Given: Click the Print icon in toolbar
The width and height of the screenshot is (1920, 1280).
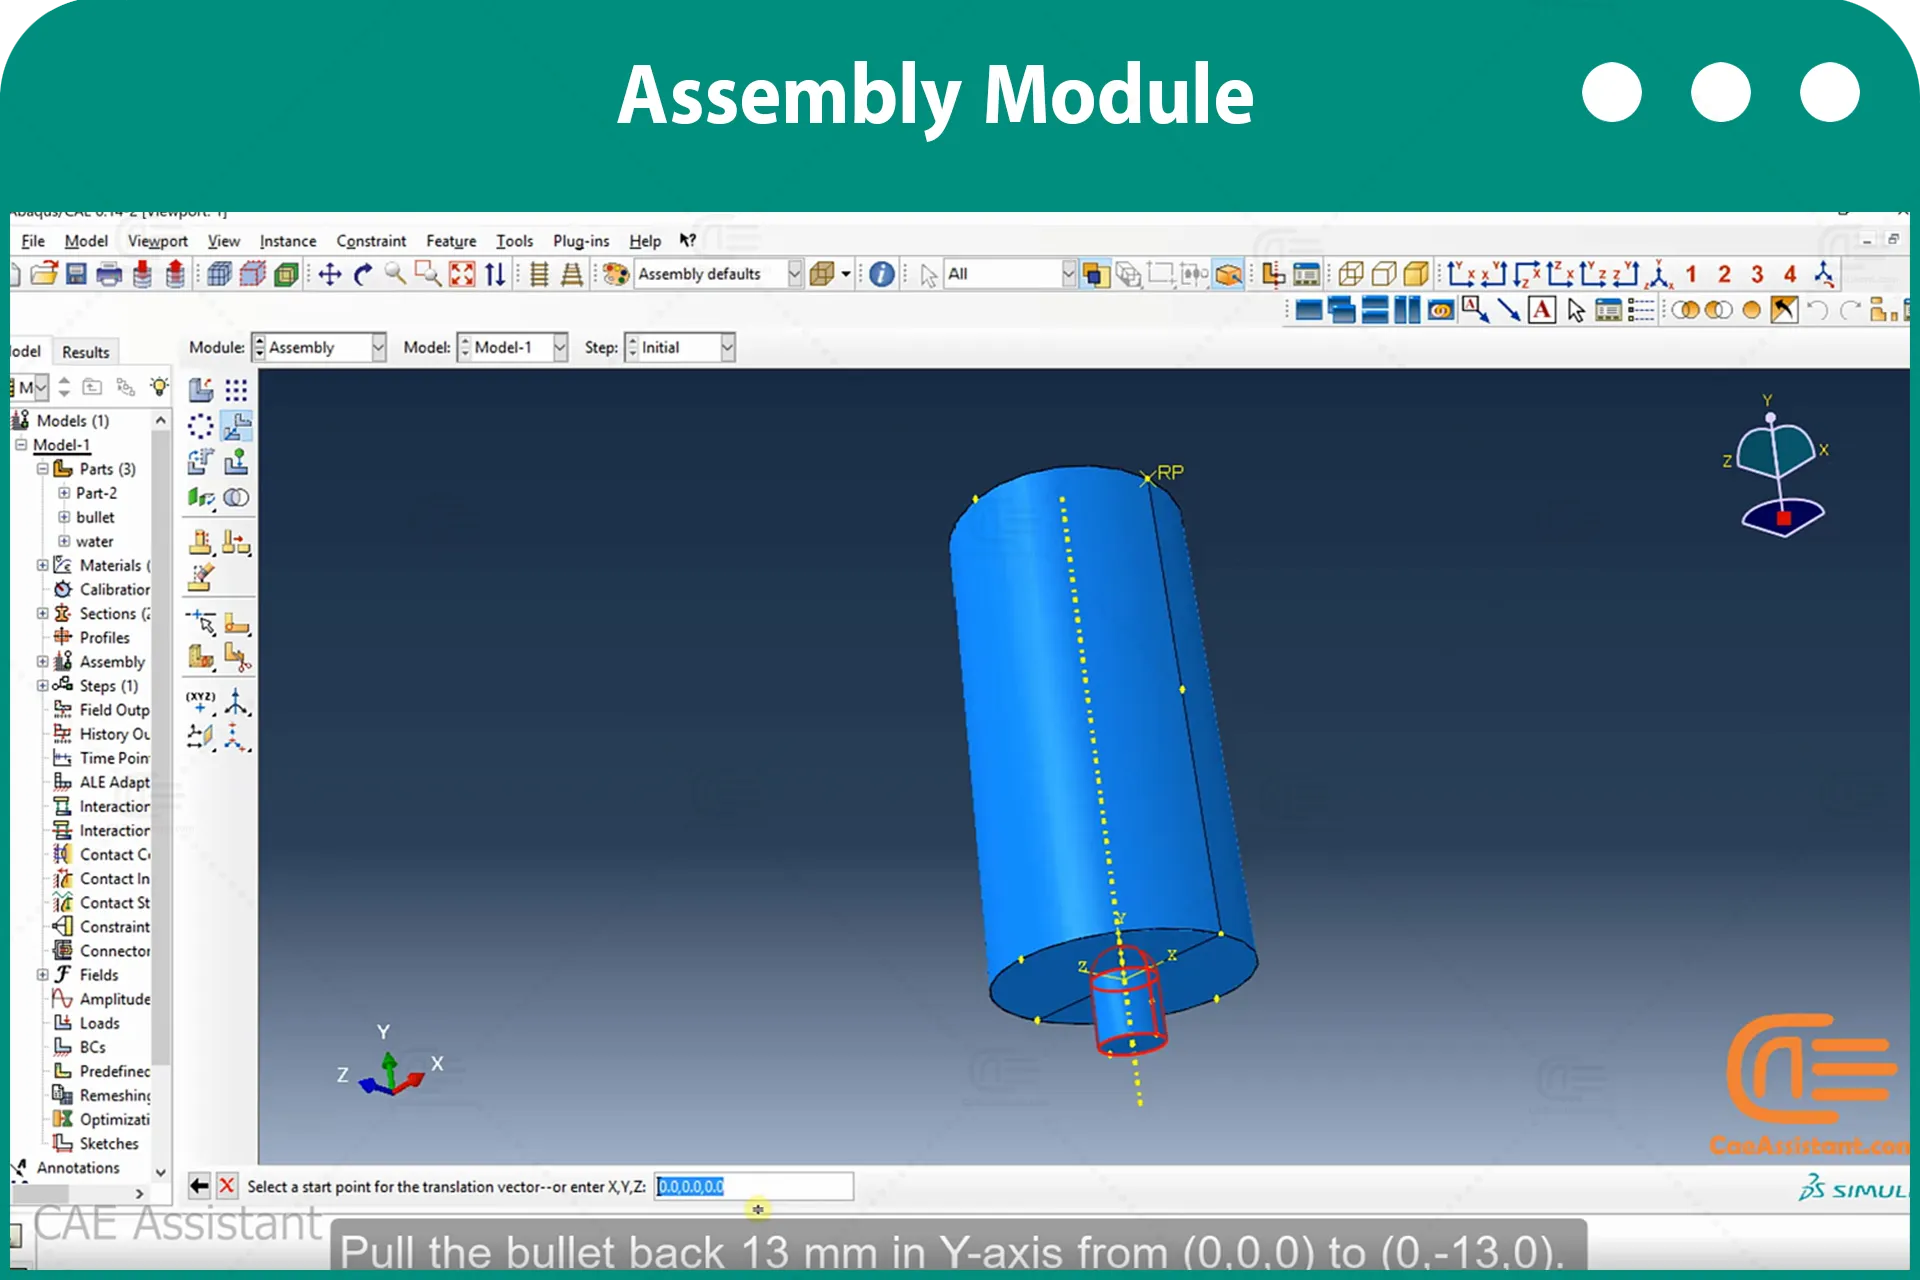Looking at the screenshot, I should point(109,274).
